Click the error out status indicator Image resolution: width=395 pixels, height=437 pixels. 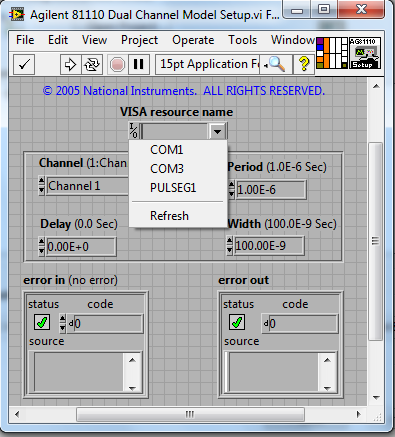tap(237, 322)
